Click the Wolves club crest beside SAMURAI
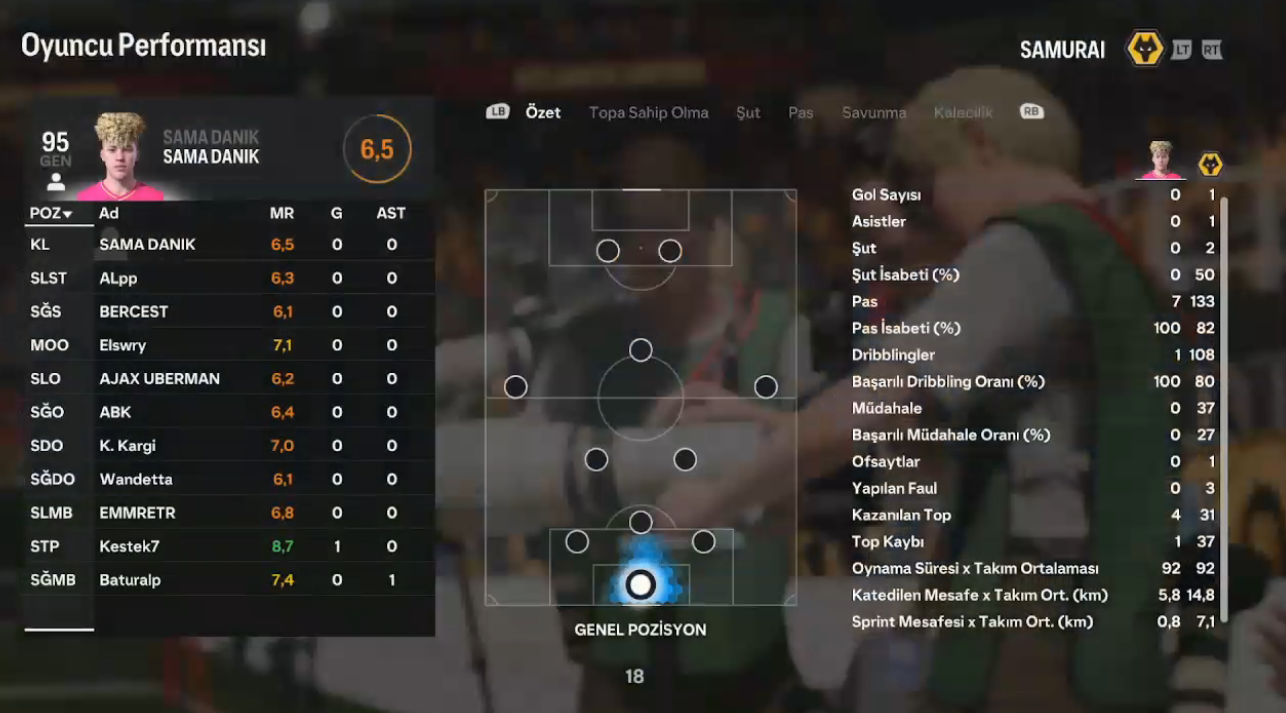 [1145, 48]
